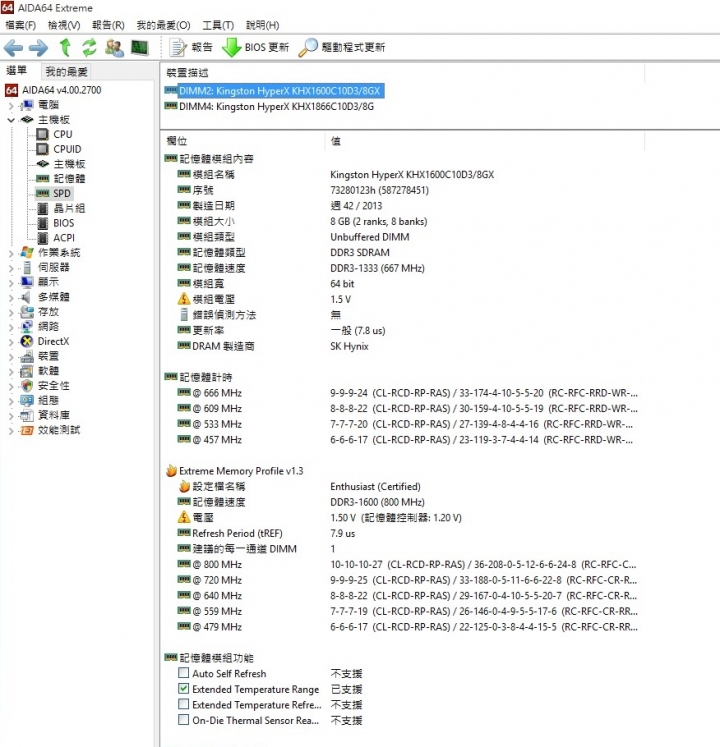Image resolution: width=720 pixels, height=747 pixels.
Task: Select the 晶片組 chipset icon
Action: click(42, 208)
